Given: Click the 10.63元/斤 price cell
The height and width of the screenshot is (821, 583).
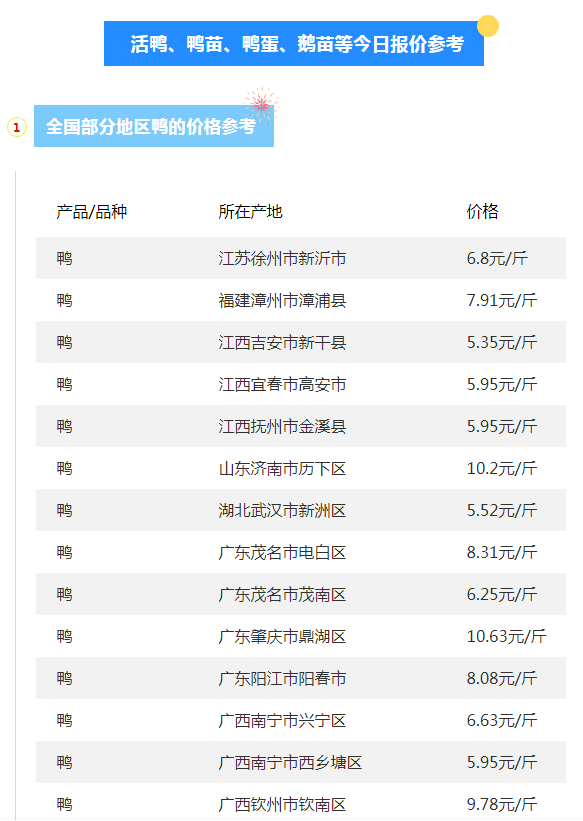Looking at the screenshot, I should 506,636.
